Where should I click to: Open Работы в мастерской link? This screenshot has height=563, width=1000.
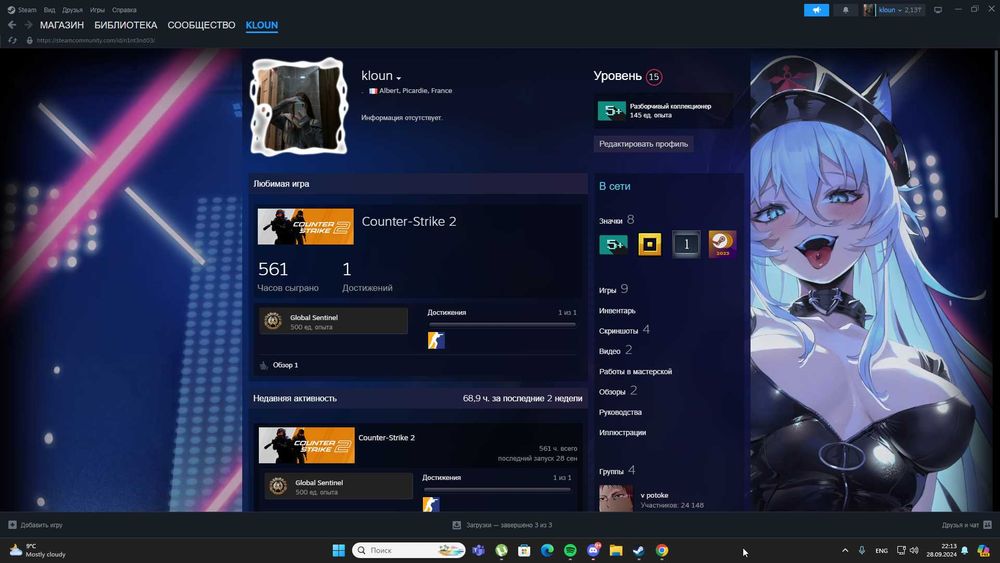pos(635,371)
